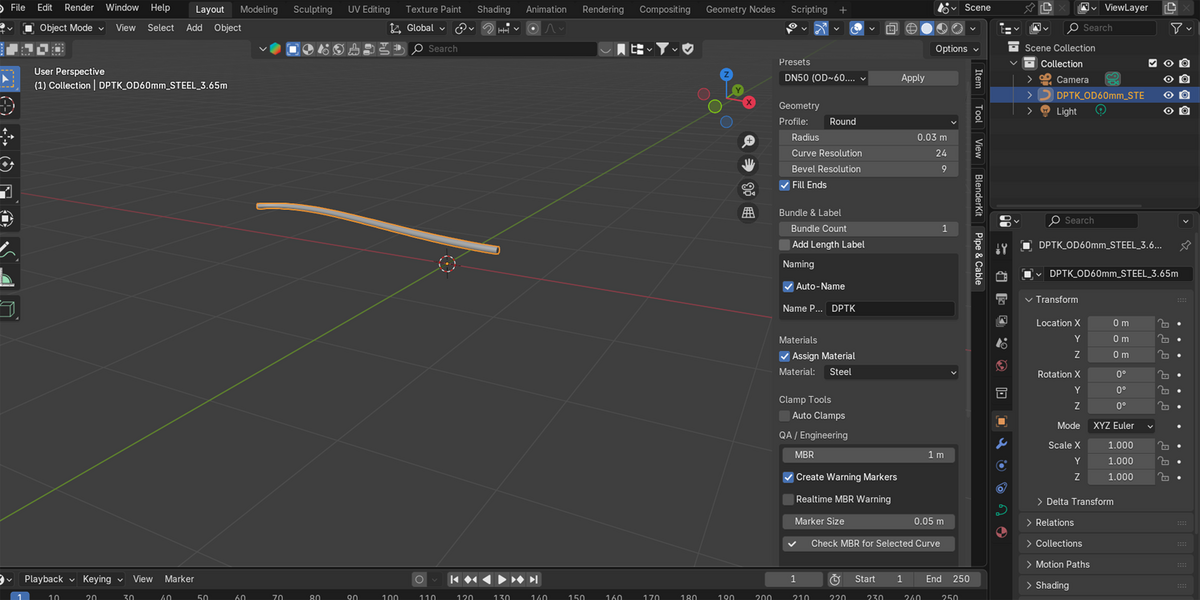Select the Move tool in left toolbar
This screenshot has width=1200, height=600.
coord(6,135)
